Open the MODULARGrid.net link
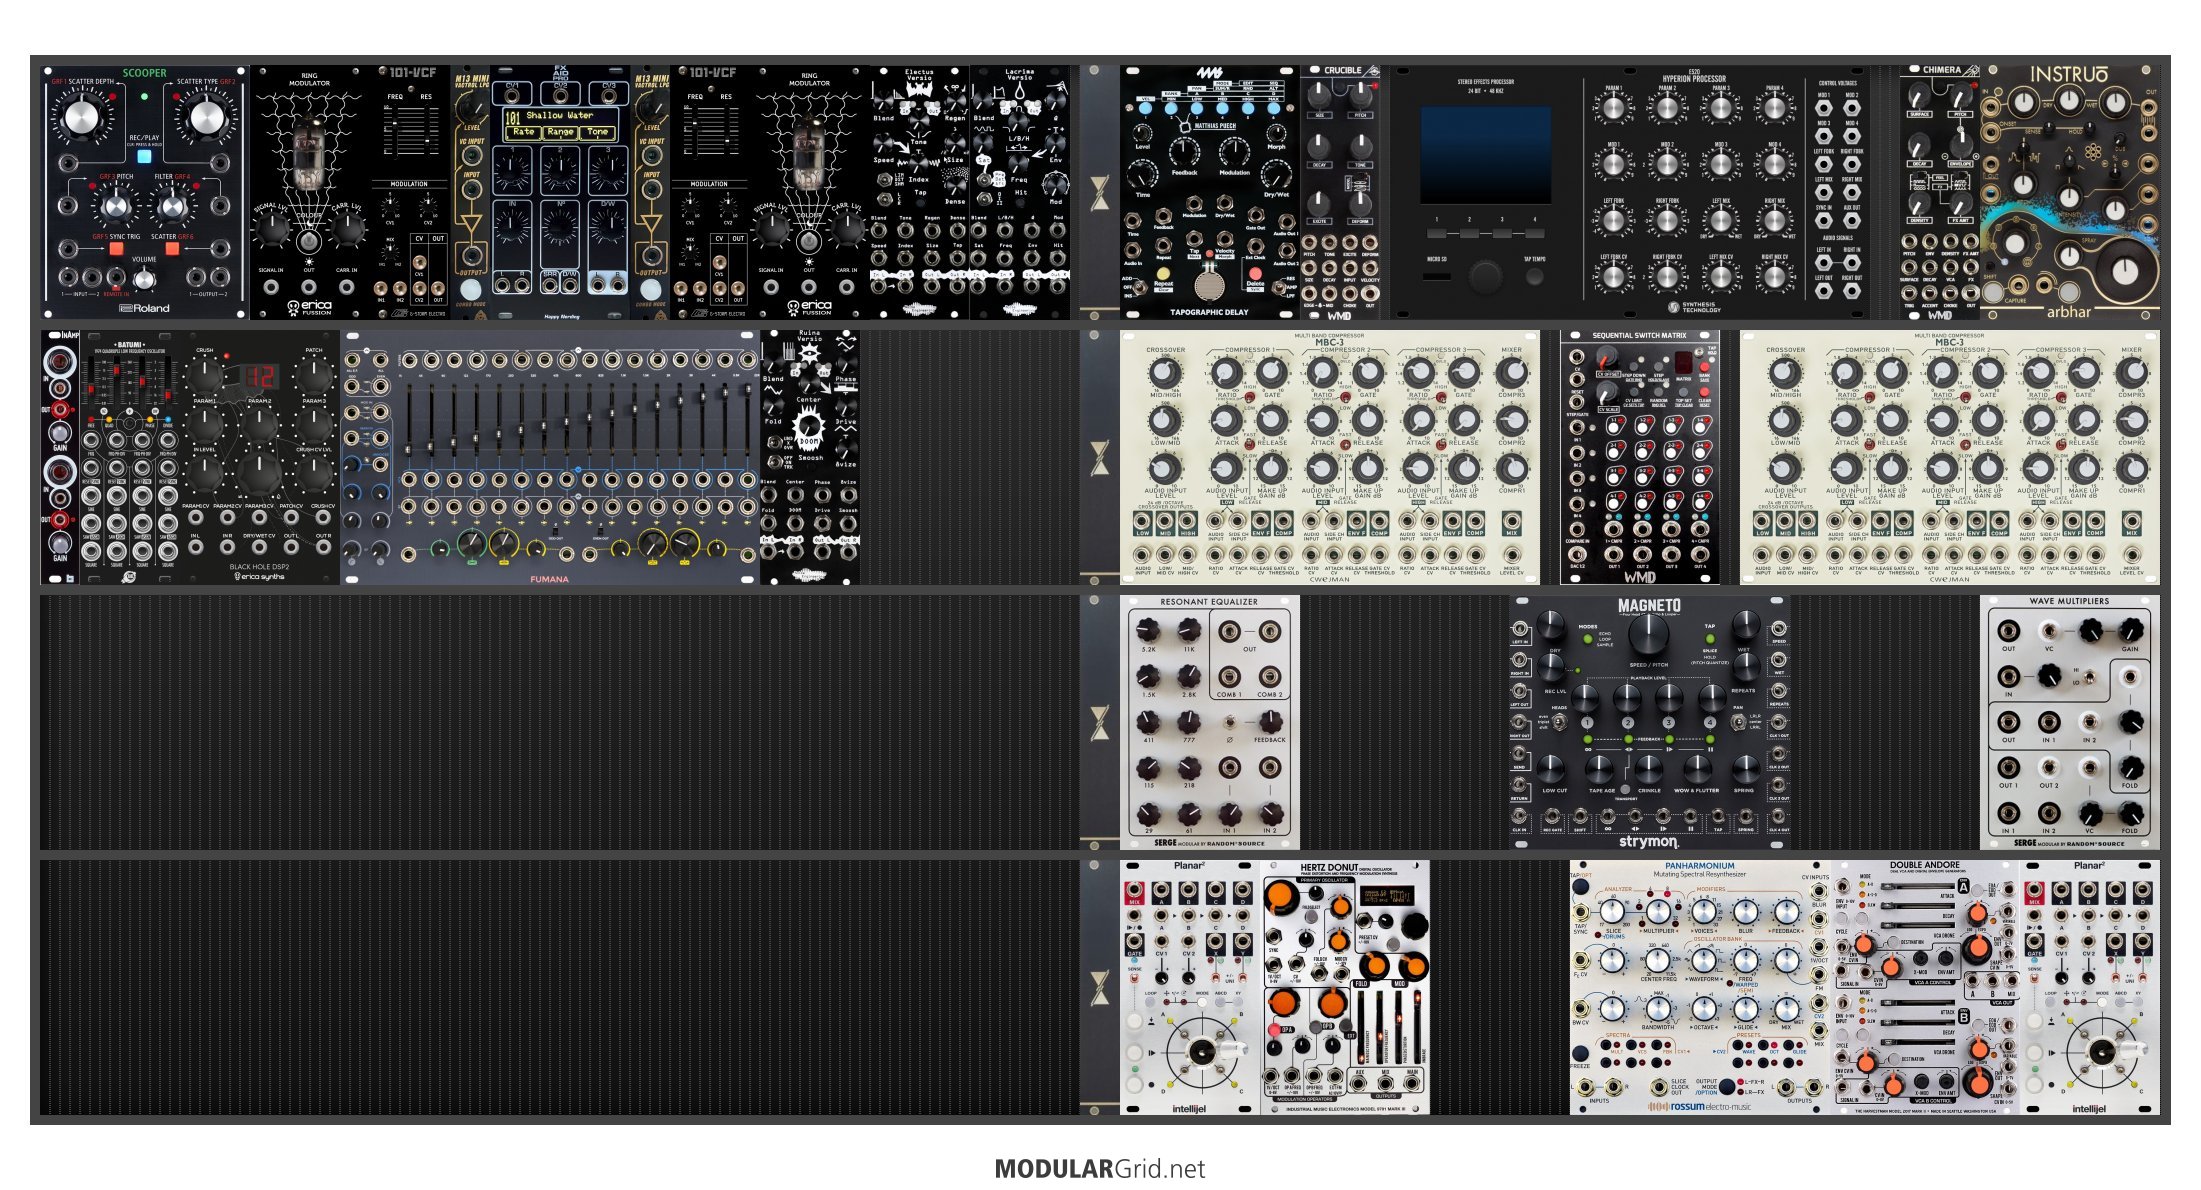This screenshot has width=2201, height=1190. pos(1100,1169)
